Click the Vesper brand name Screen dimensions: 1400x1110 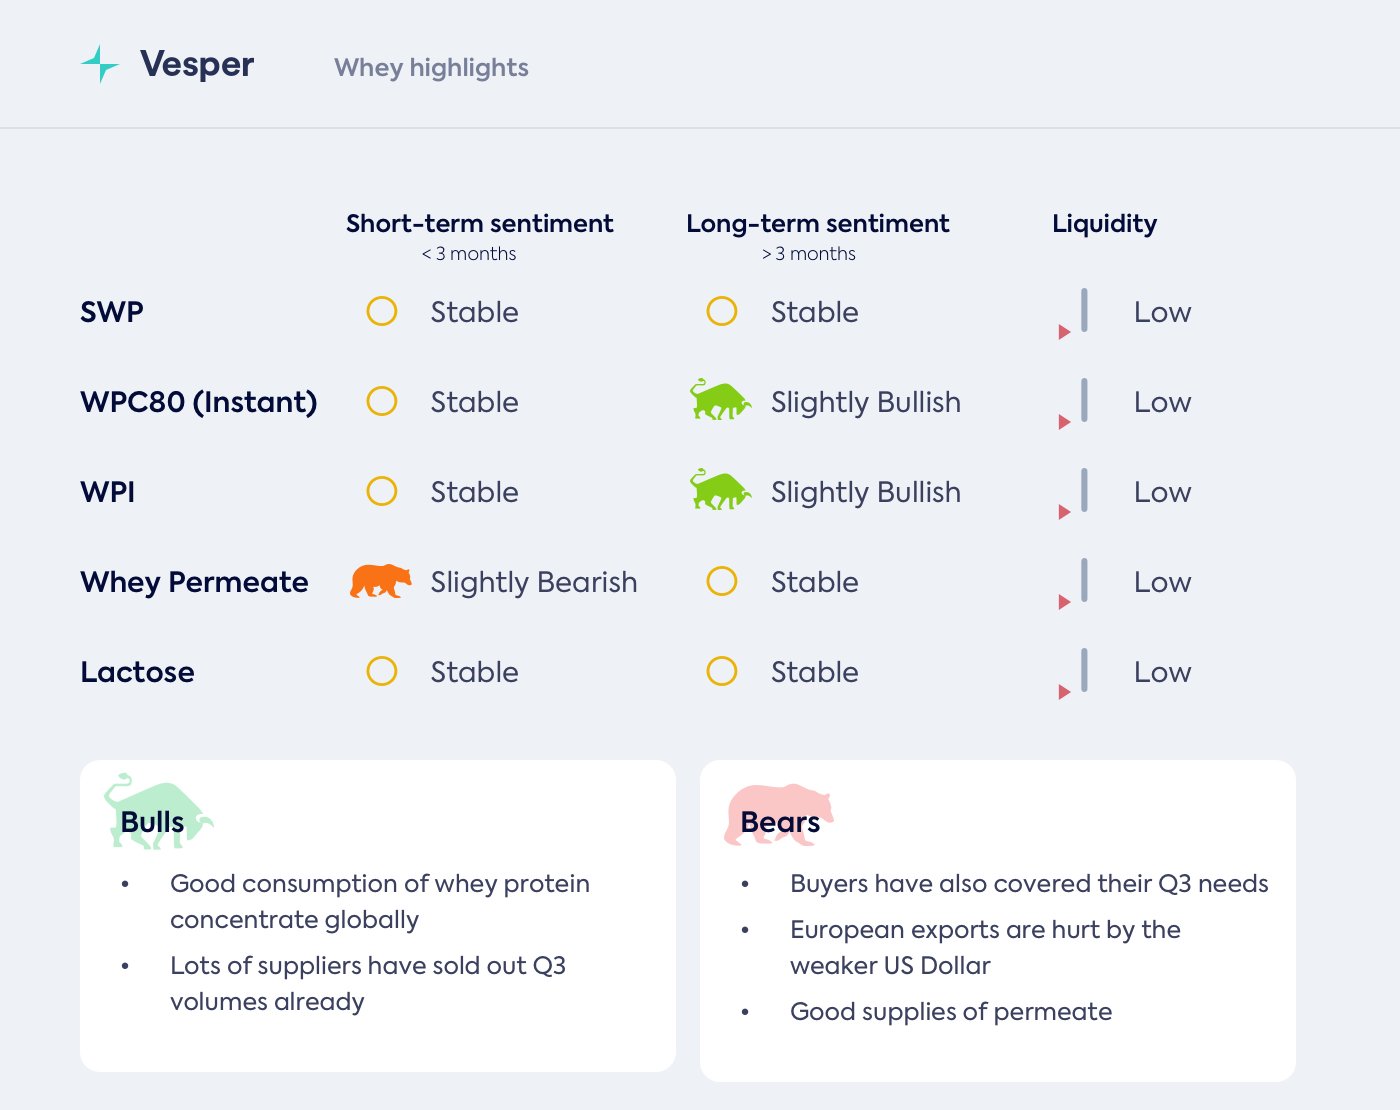pyautogui.click(x=197, y=64)
